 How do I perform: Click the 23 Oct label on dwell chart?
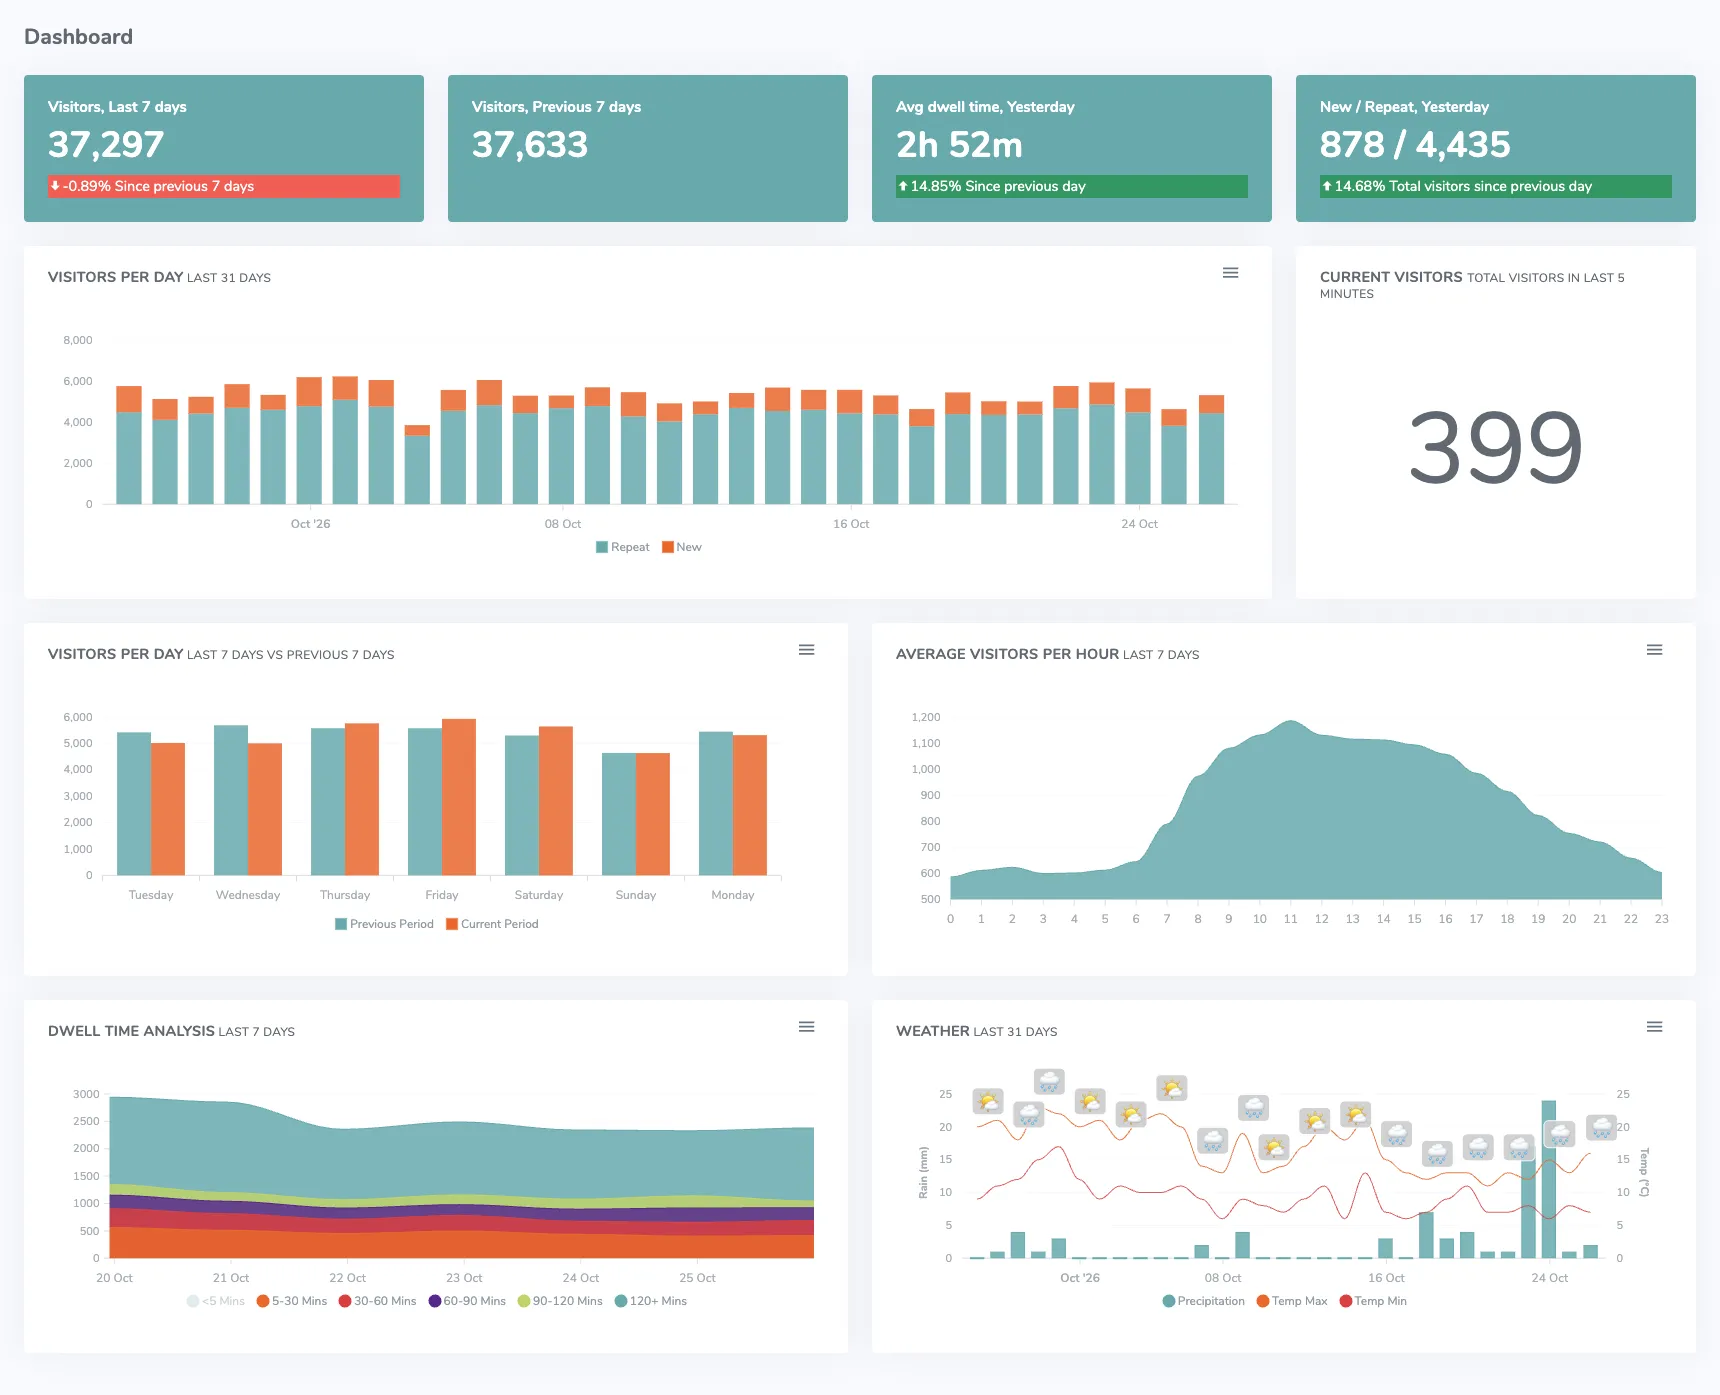(x=464, y=1278)
